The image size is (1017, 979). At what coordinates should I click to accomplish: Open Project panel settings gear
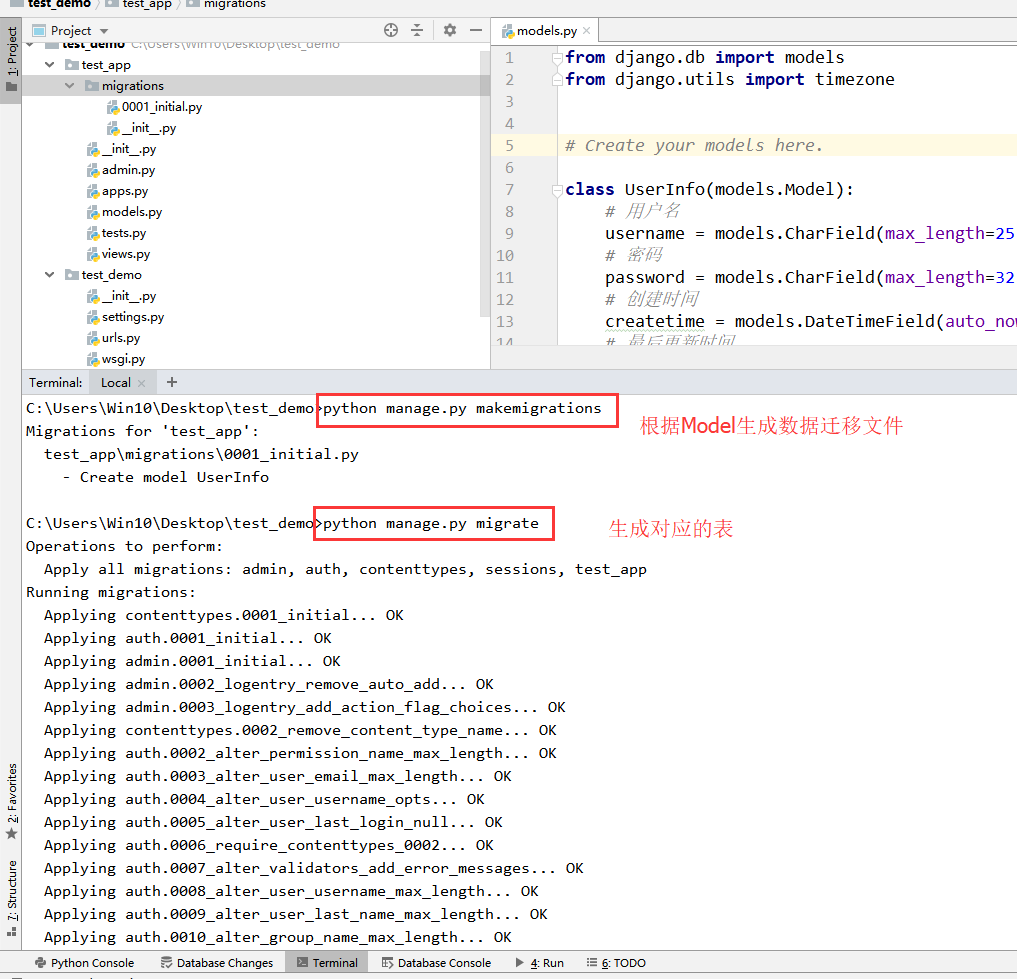point(450,30)
